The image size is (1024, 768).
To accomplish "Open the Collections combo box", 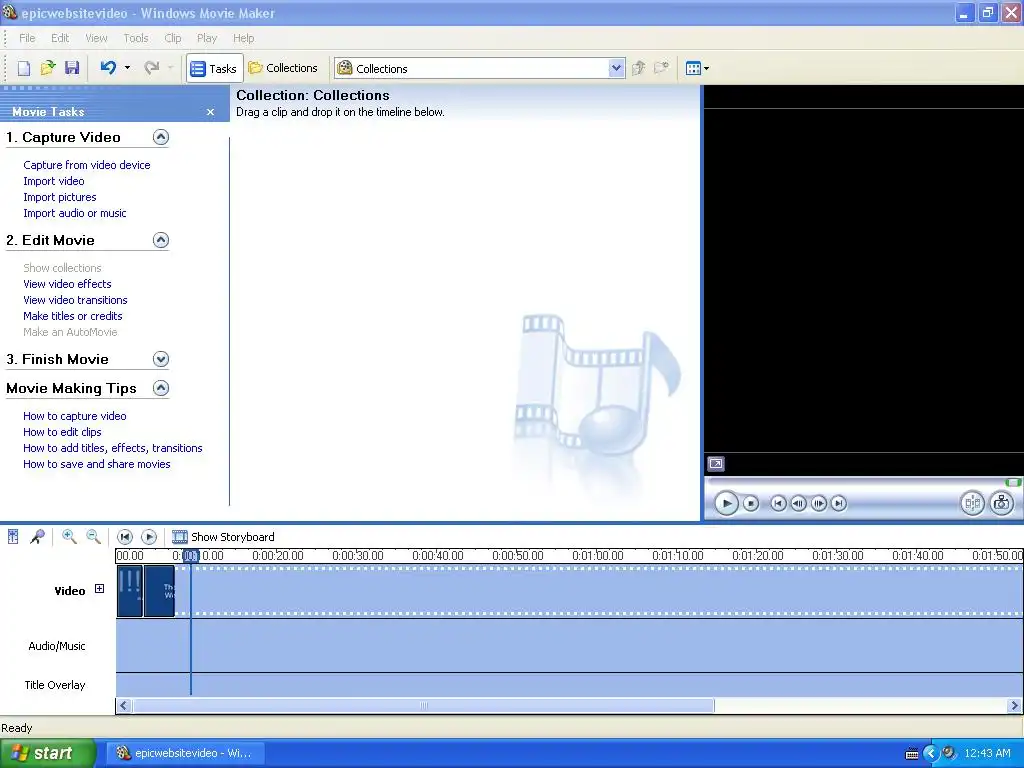I will tap(479, 68).
